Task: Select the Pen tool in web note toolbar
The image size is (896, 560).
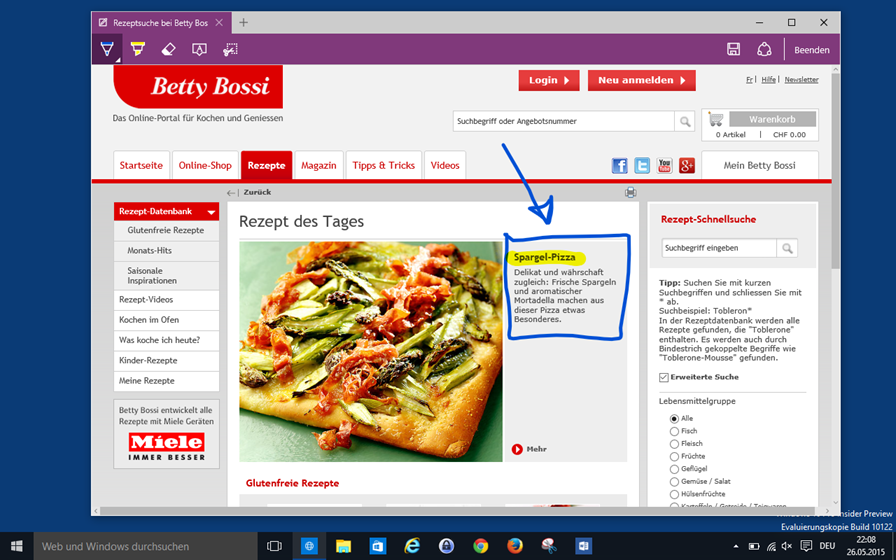Action: [107, 49]
